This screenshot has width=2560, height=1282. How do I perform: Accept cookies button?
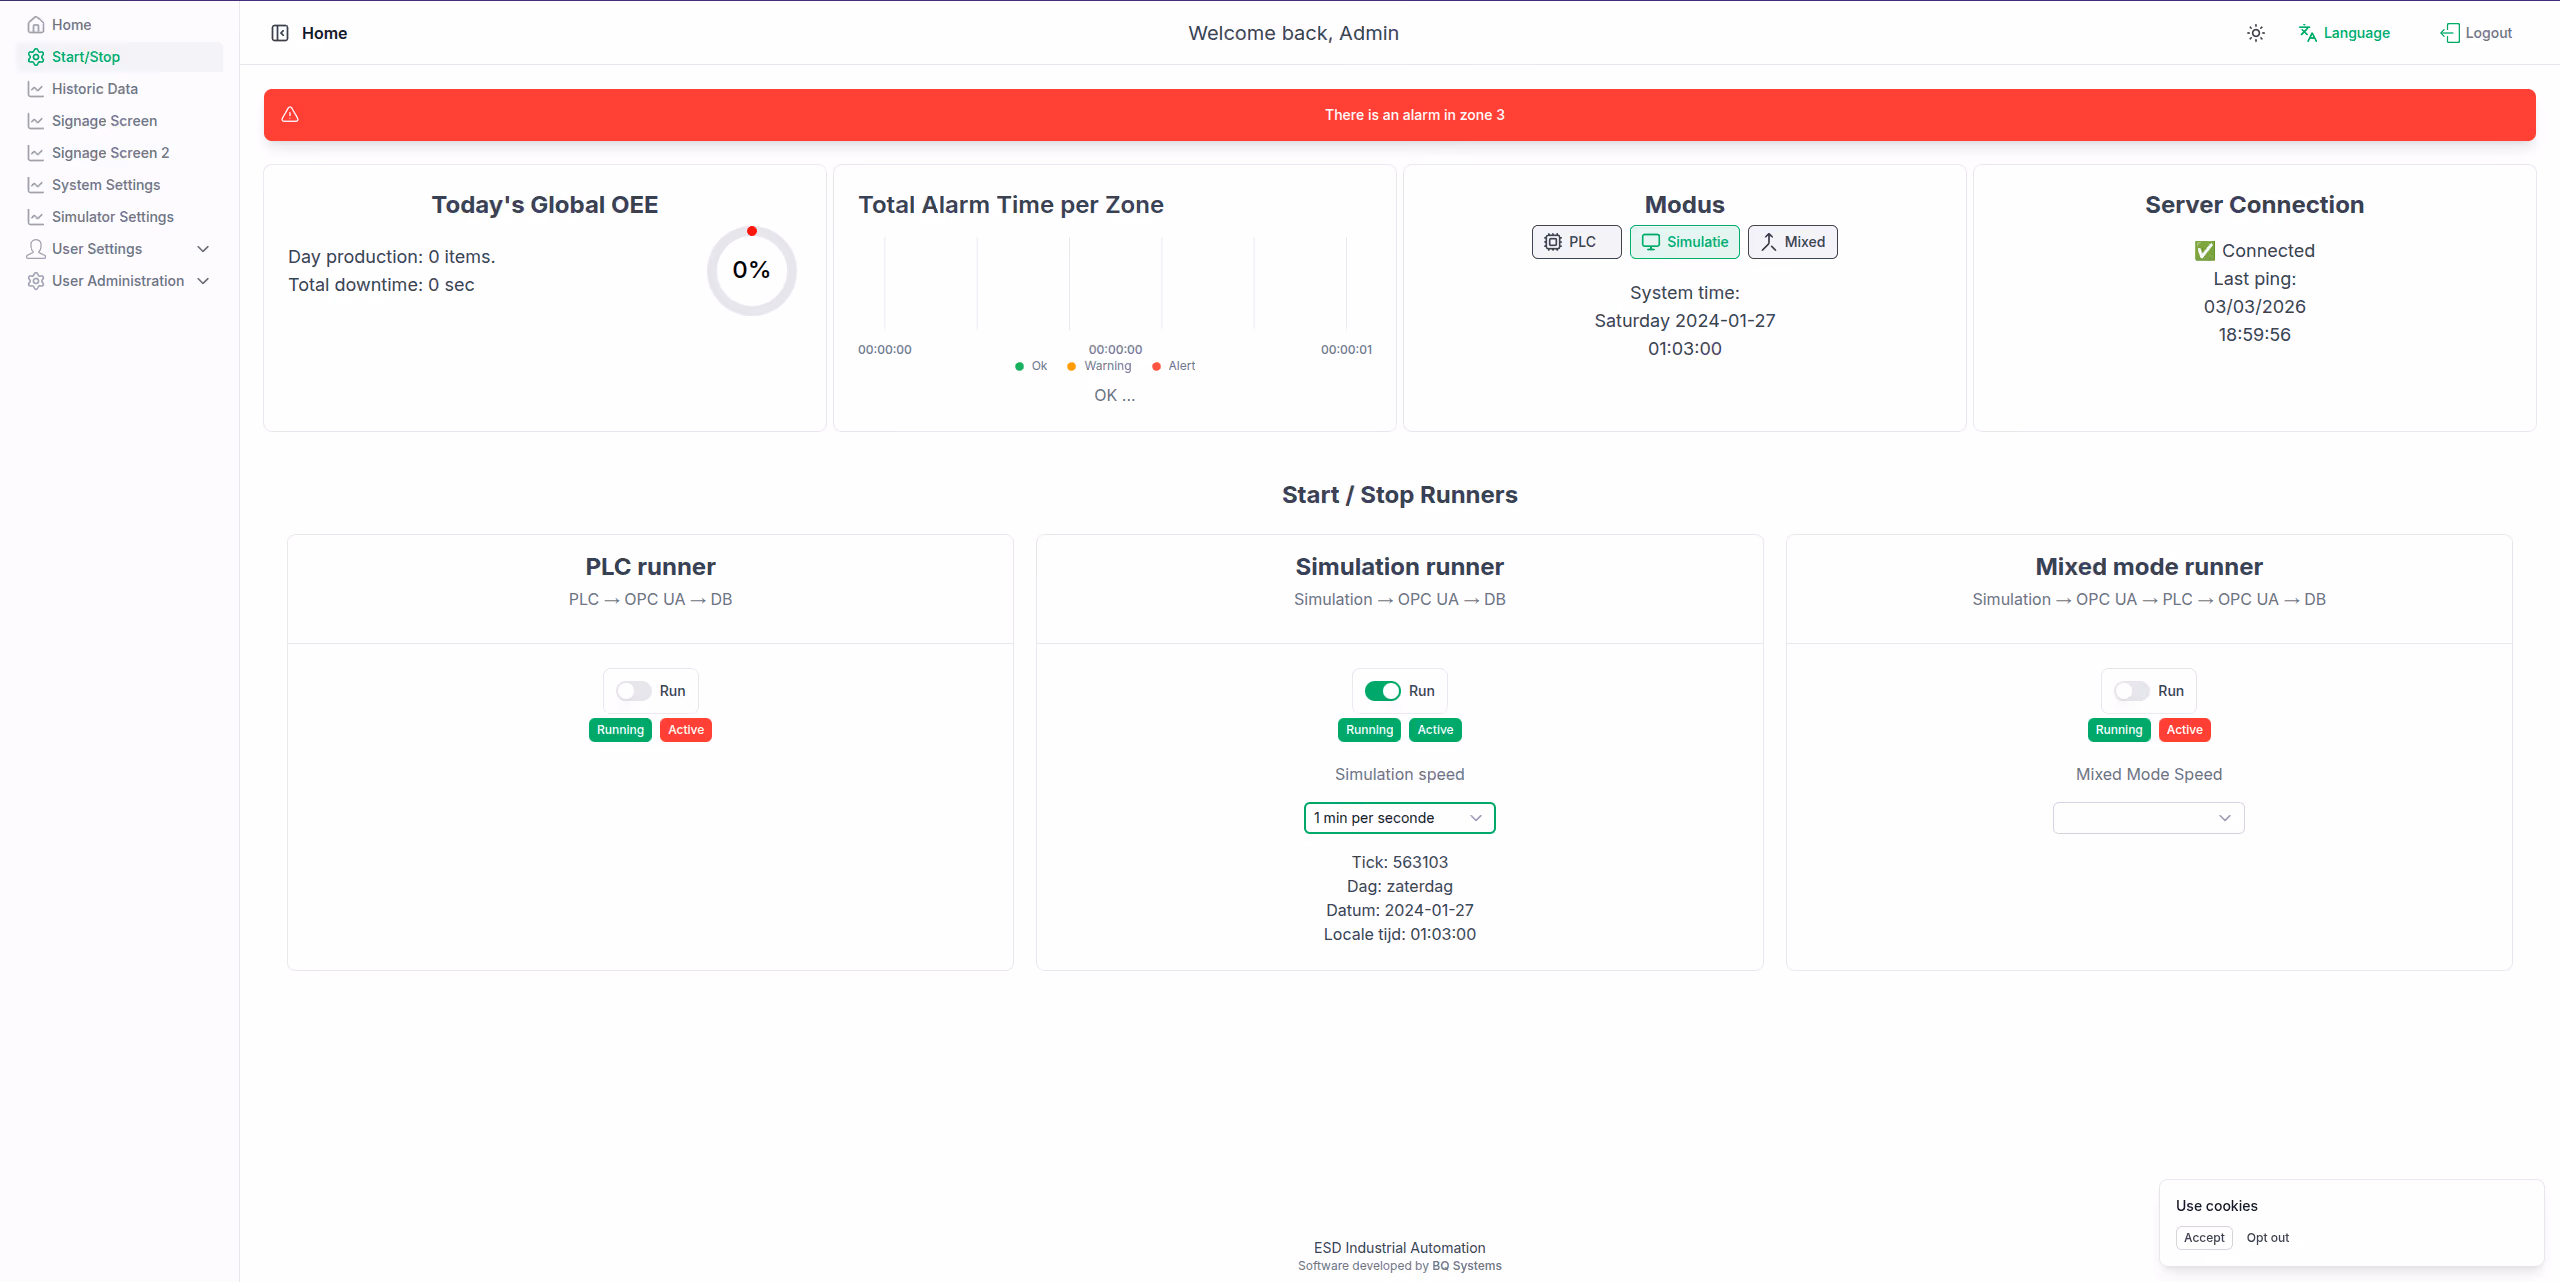pyautogui.click(x=2204, y=1238)
